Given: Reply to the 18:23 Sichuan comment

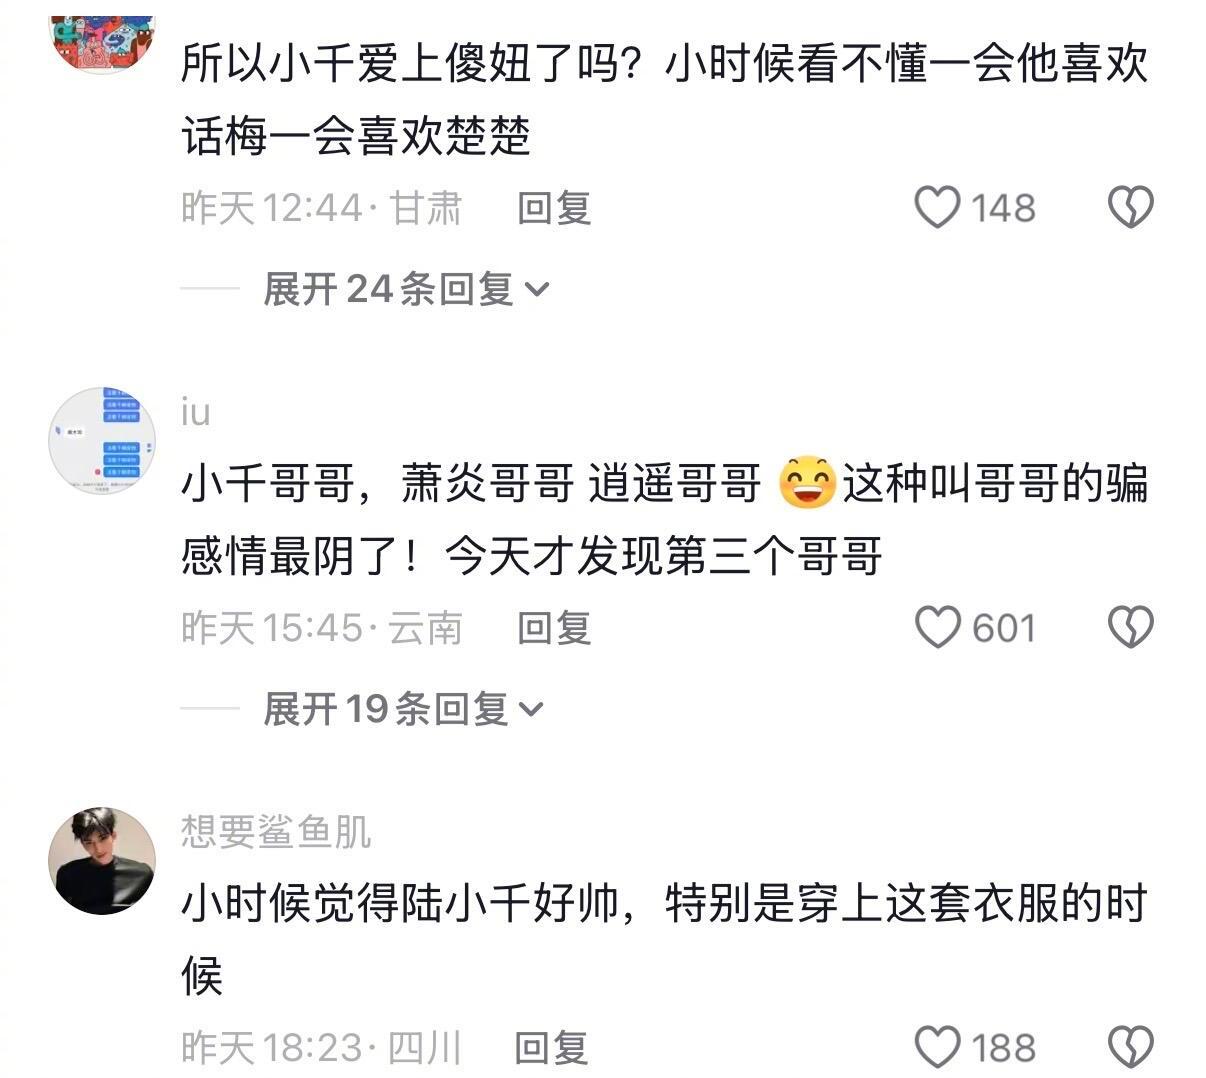Looking at the screenshot, I should pyautogui.click(x=551, y=1048).
